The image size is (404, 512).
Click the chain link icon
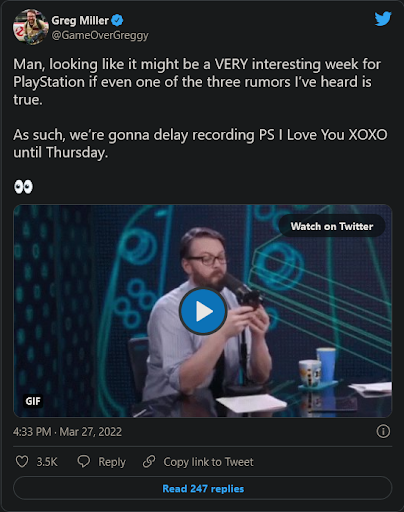pyautogui.click(x=149, y=462)
